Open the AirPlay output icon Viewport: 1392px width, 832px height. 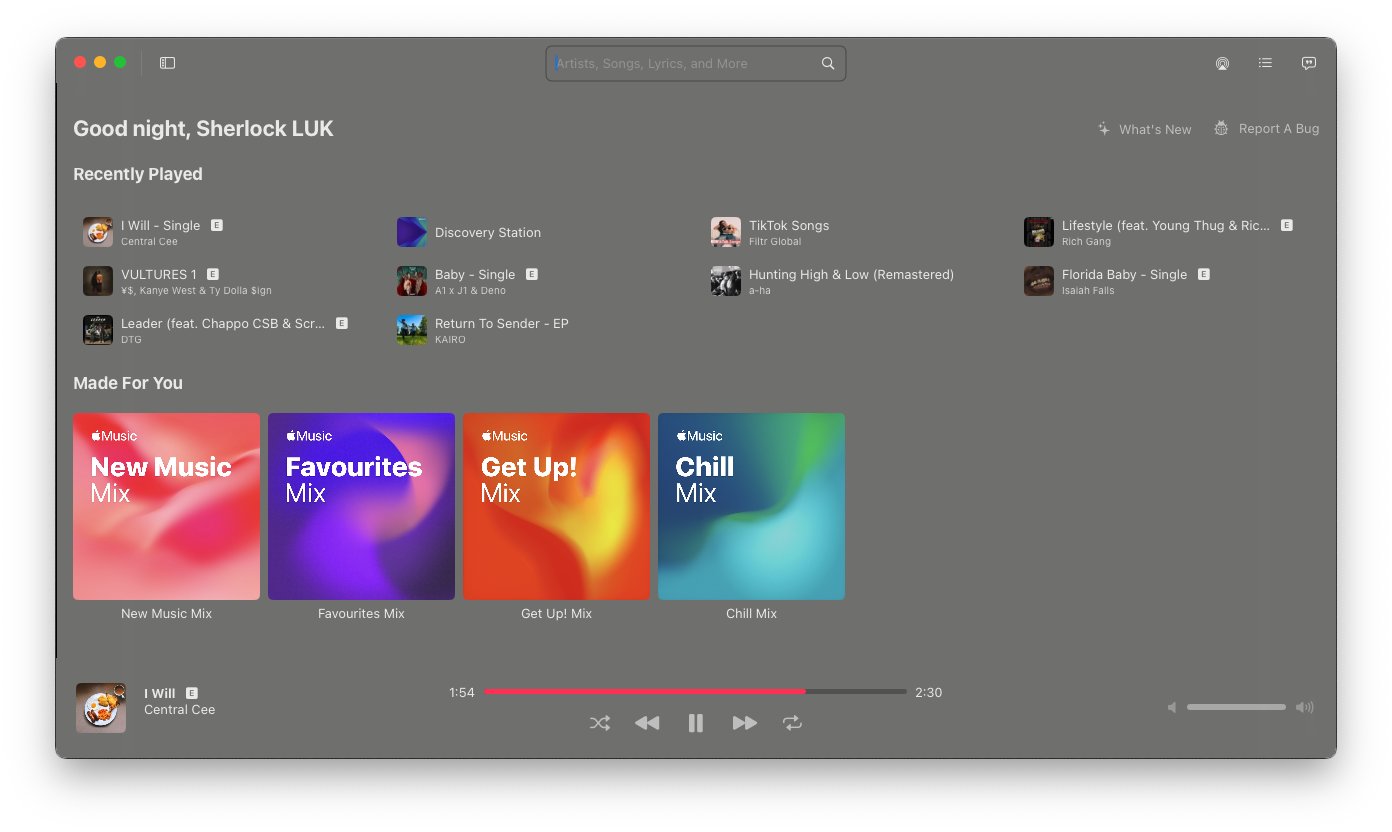pos(1222,63)
